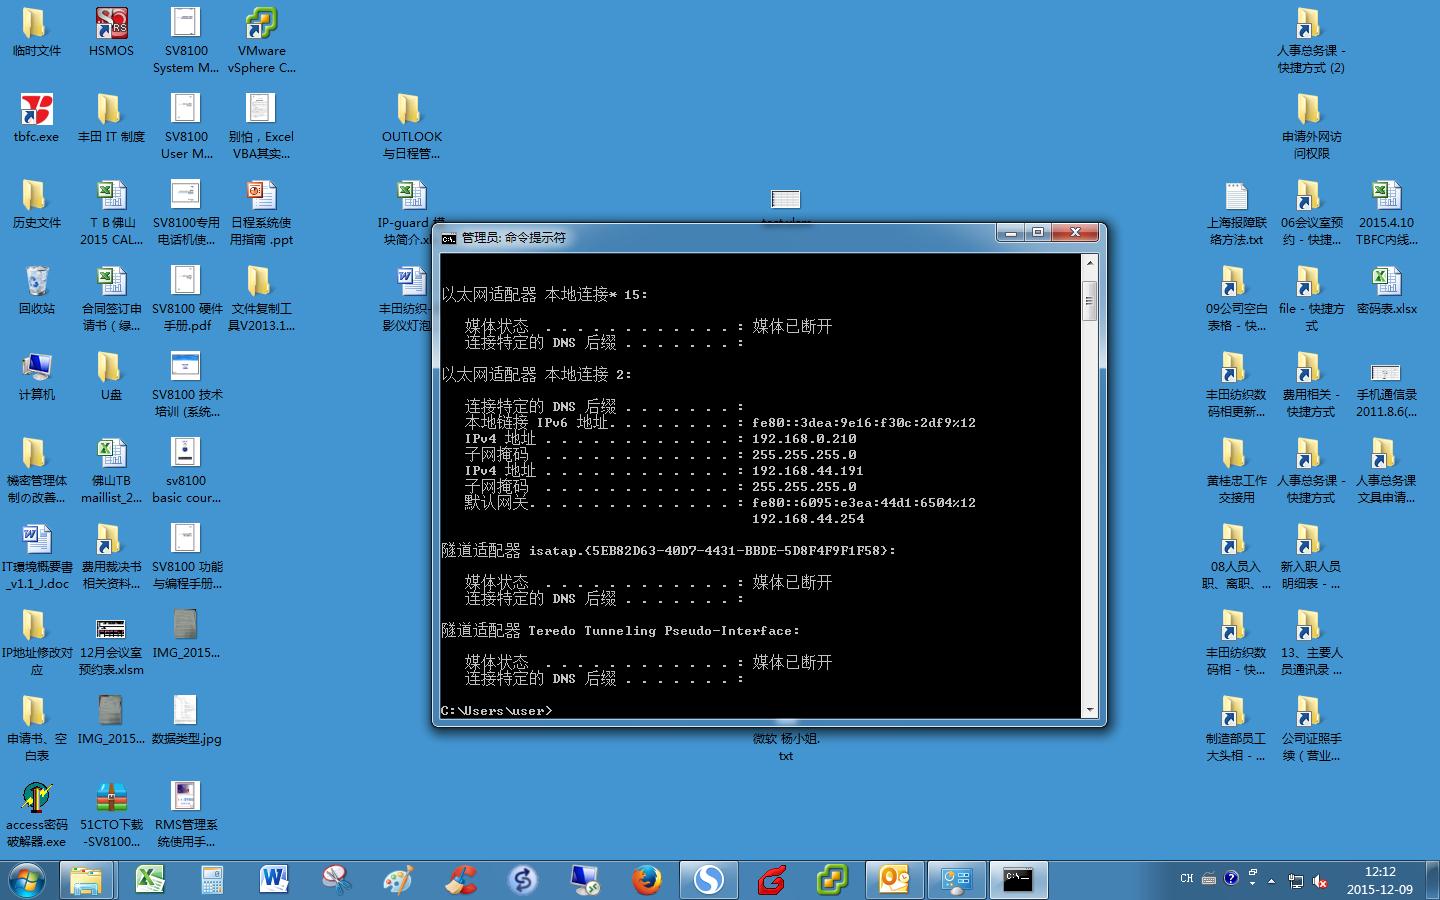
Task: Open the Windows Start menu orb
Action: point(27,880)
